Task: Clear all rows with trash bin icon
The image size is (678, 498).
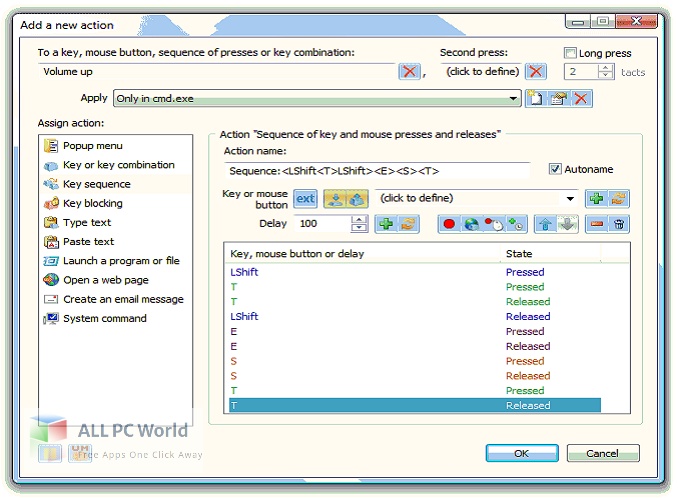Action: coord(619,224)
